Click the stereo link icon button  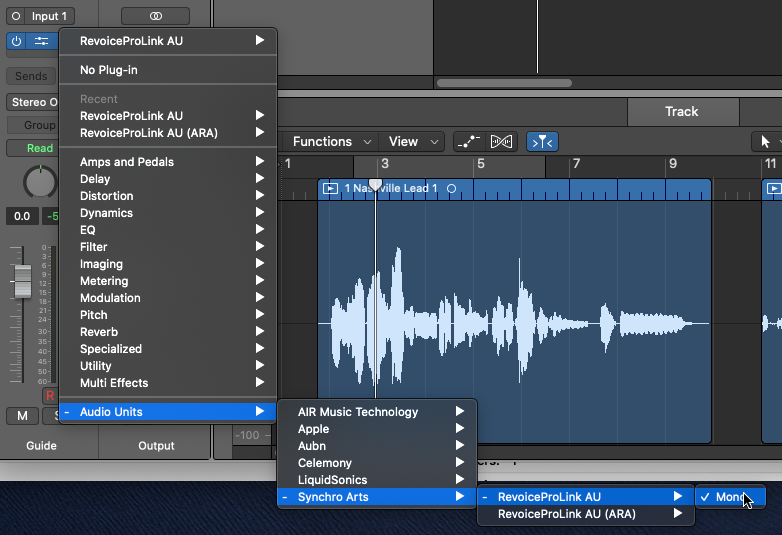(x=155, y=16)
